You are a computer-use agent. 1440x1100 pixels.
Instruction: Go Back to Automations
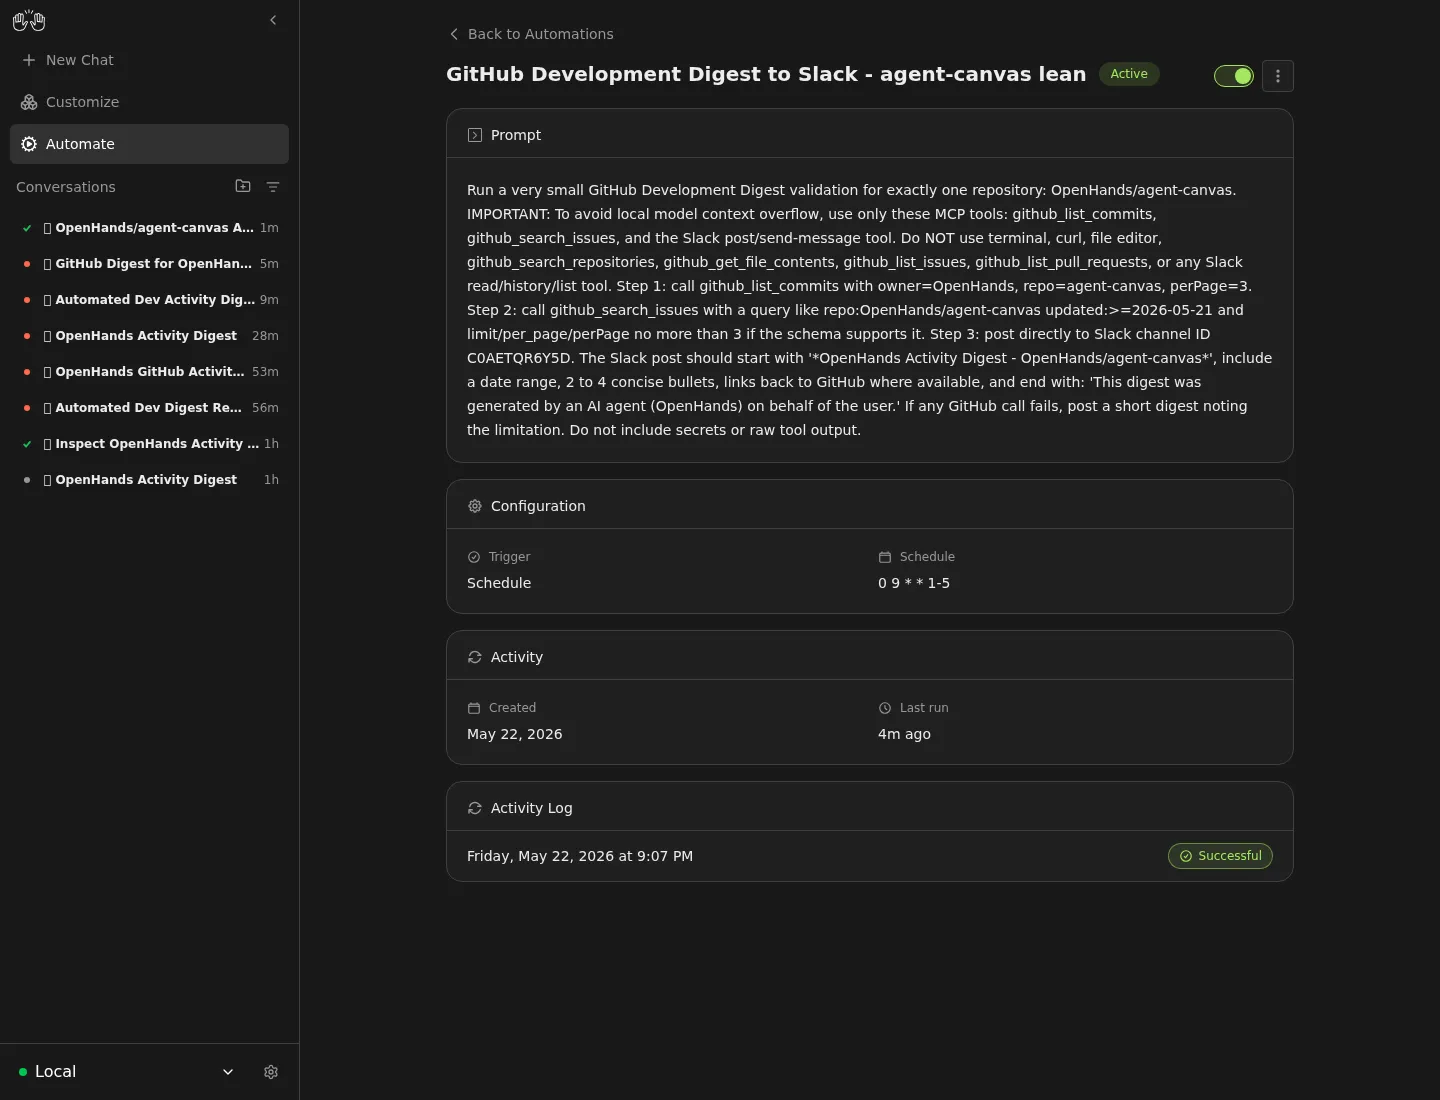pos(531,34)
